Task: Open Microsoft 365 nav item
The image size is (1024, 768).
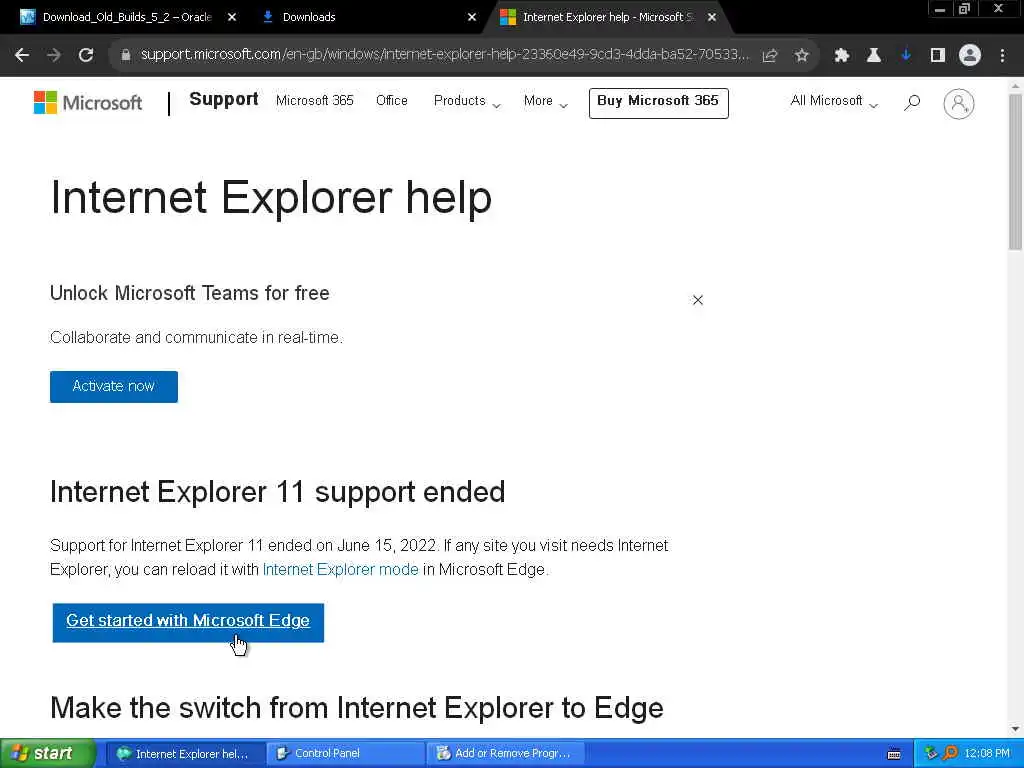Action: (315, 101)
